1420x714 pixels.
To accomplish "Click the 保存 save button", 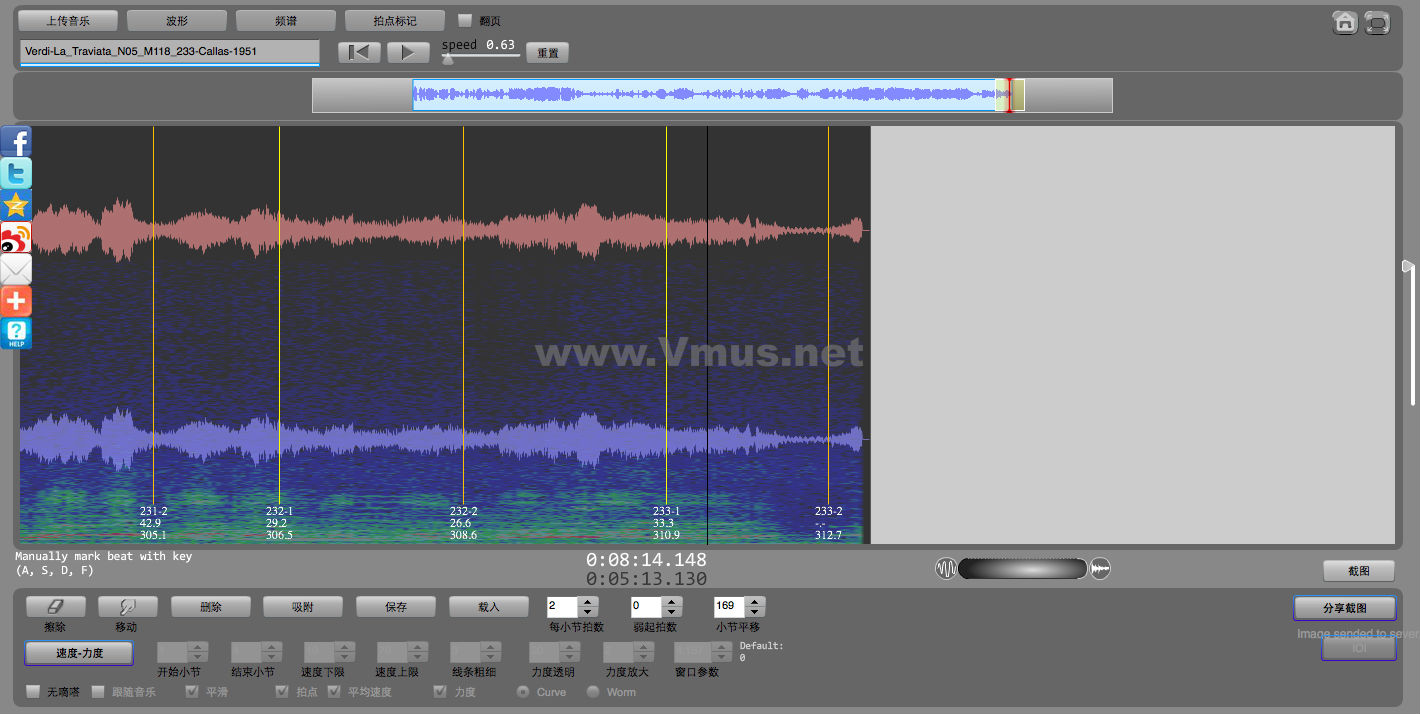I will coord(396,607).
